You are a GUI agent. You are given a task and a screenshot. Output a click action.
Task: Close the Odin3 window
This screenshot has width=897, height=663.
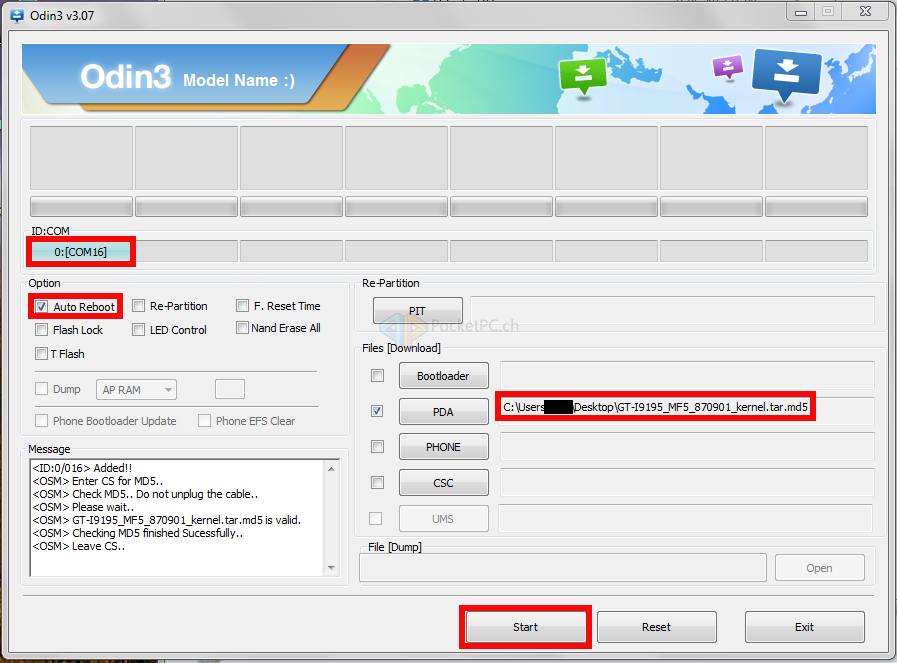pos(866,11)
